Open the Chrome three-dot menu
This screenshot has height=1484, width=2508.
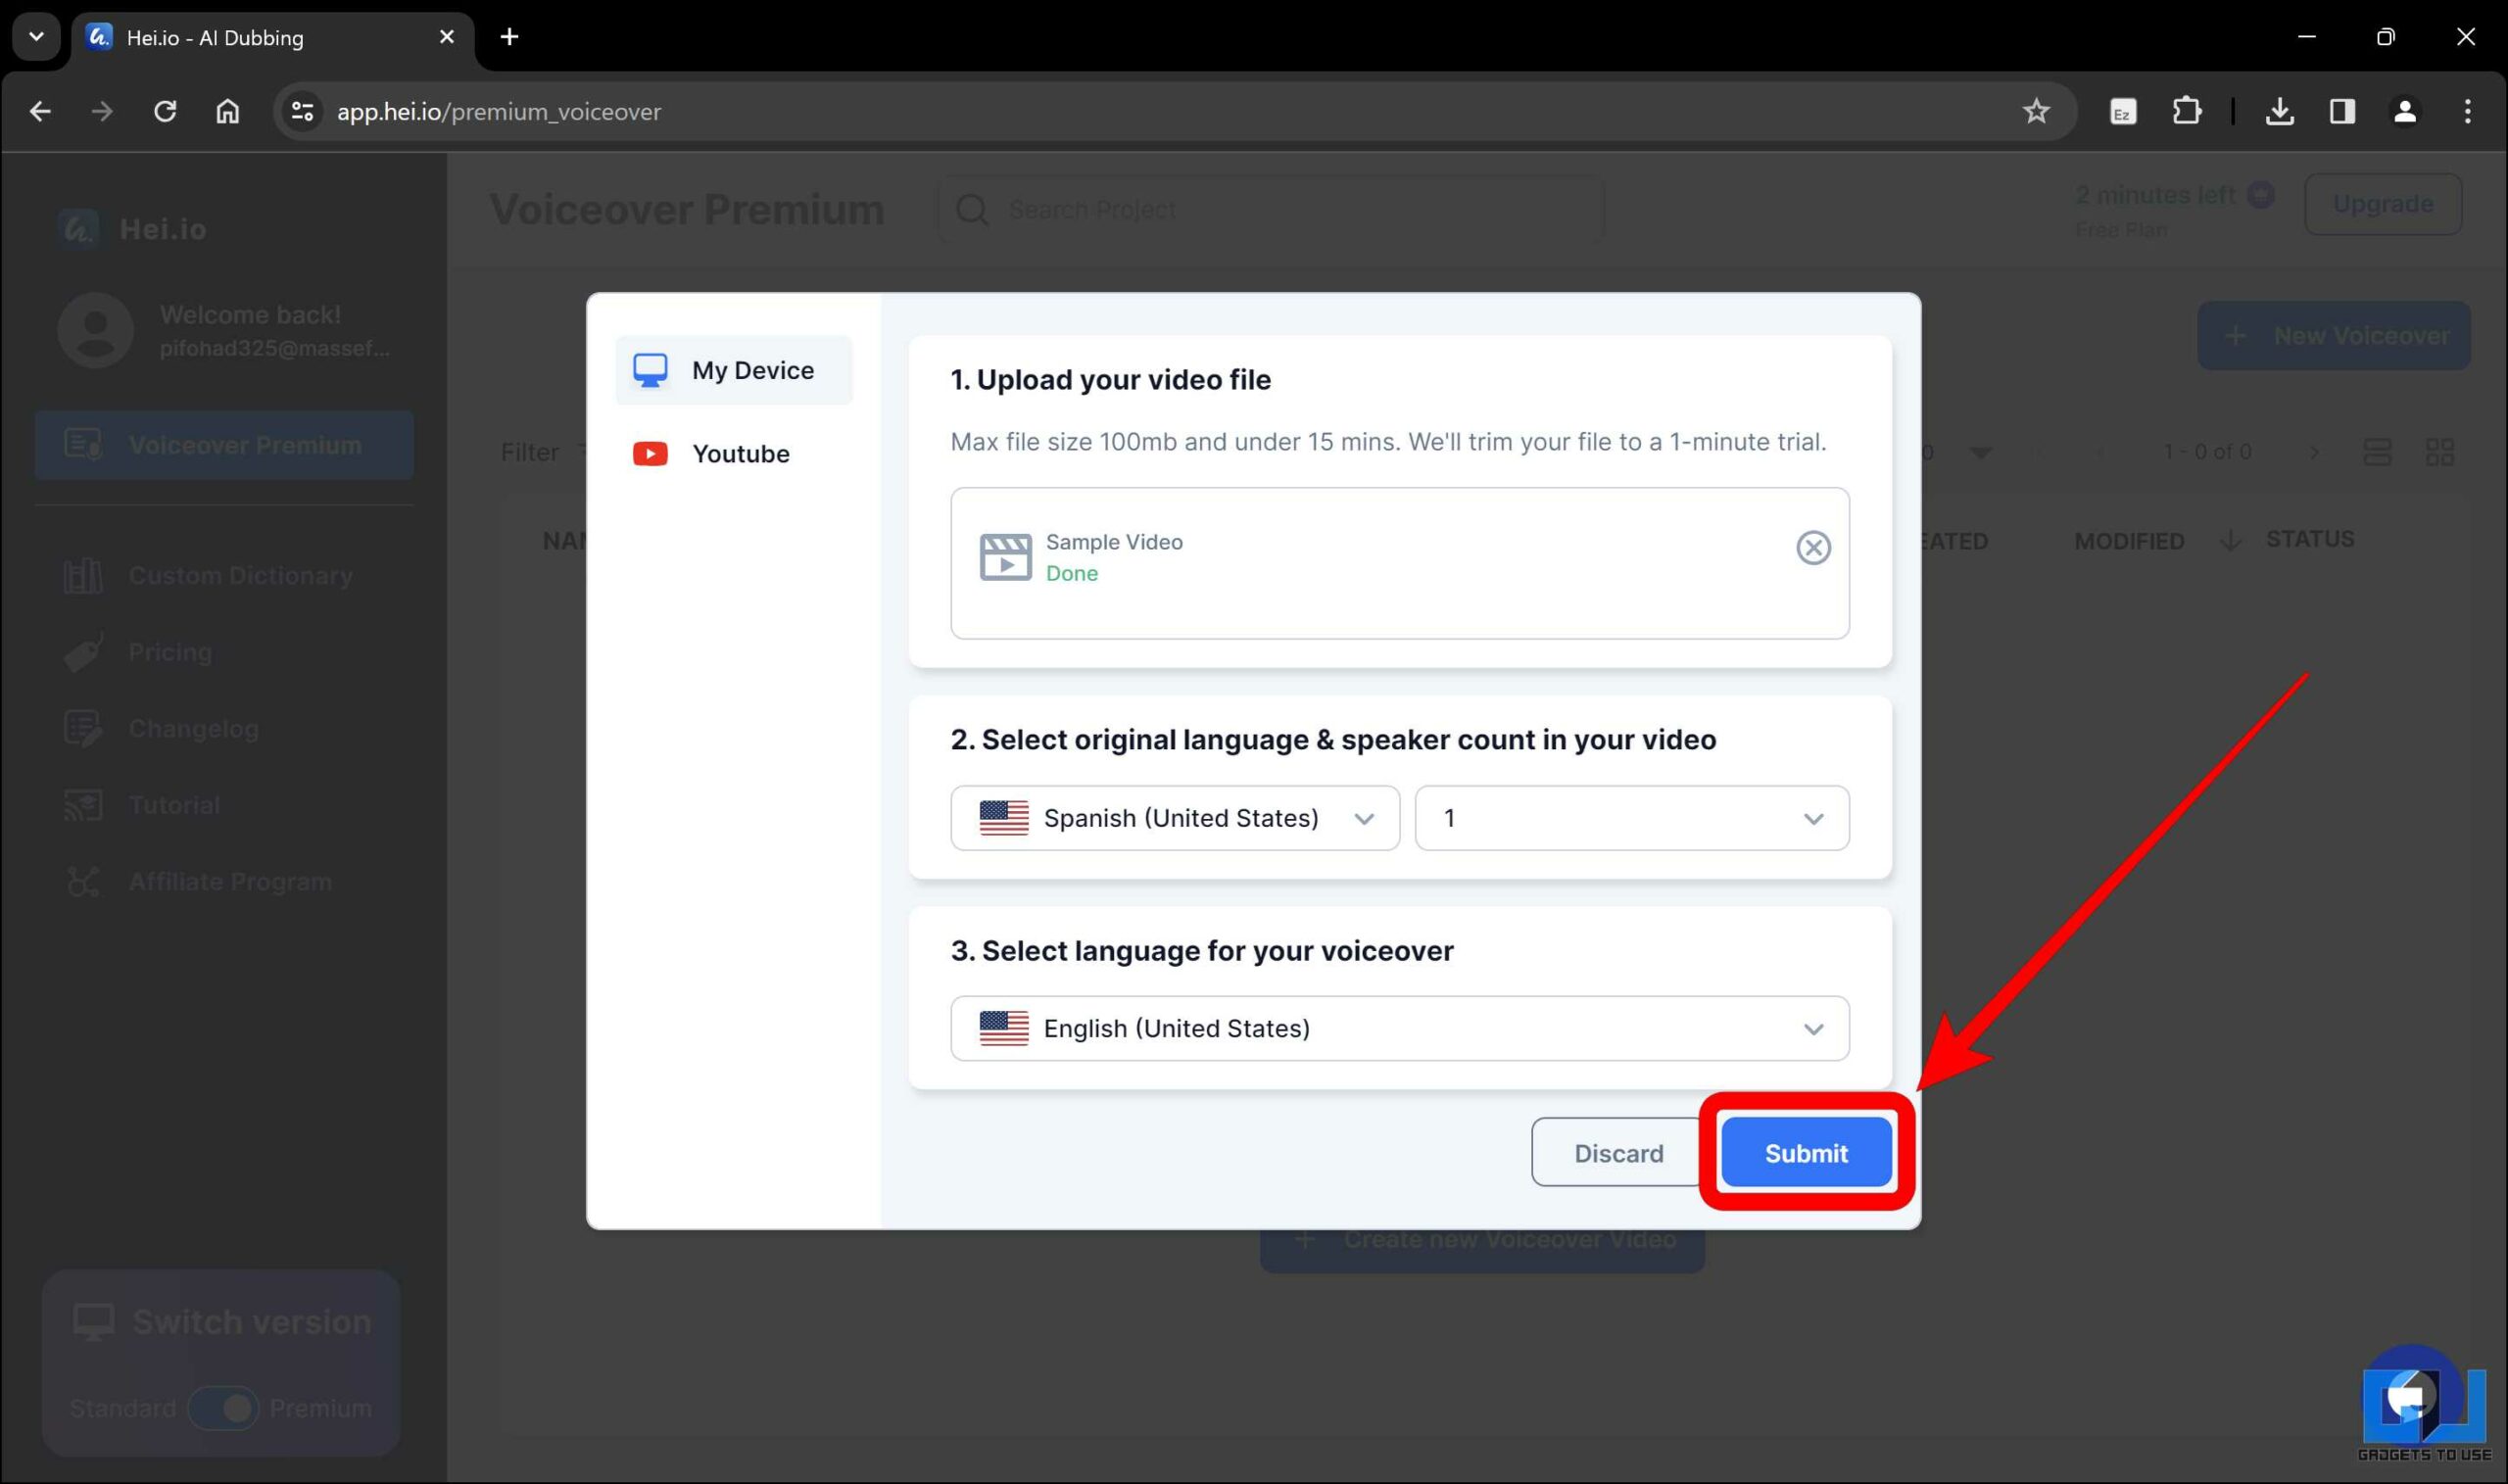[2466, 111]
